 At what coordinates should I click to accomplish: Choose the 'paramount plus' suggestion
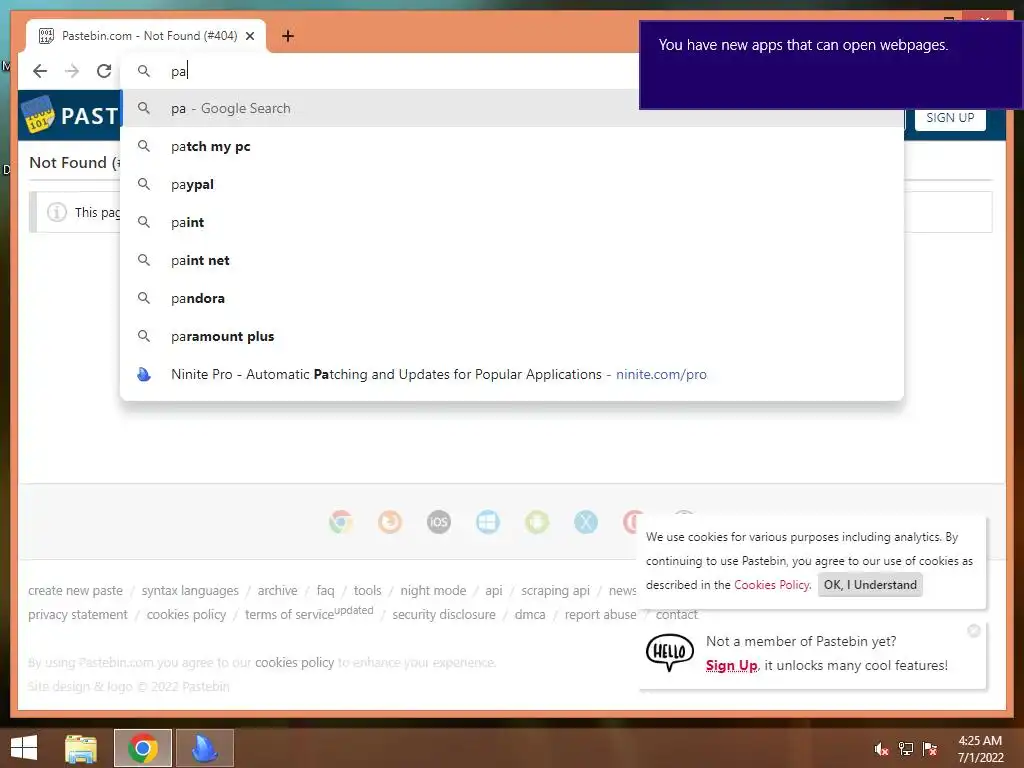pyautogui.click(x=512, y=336)
